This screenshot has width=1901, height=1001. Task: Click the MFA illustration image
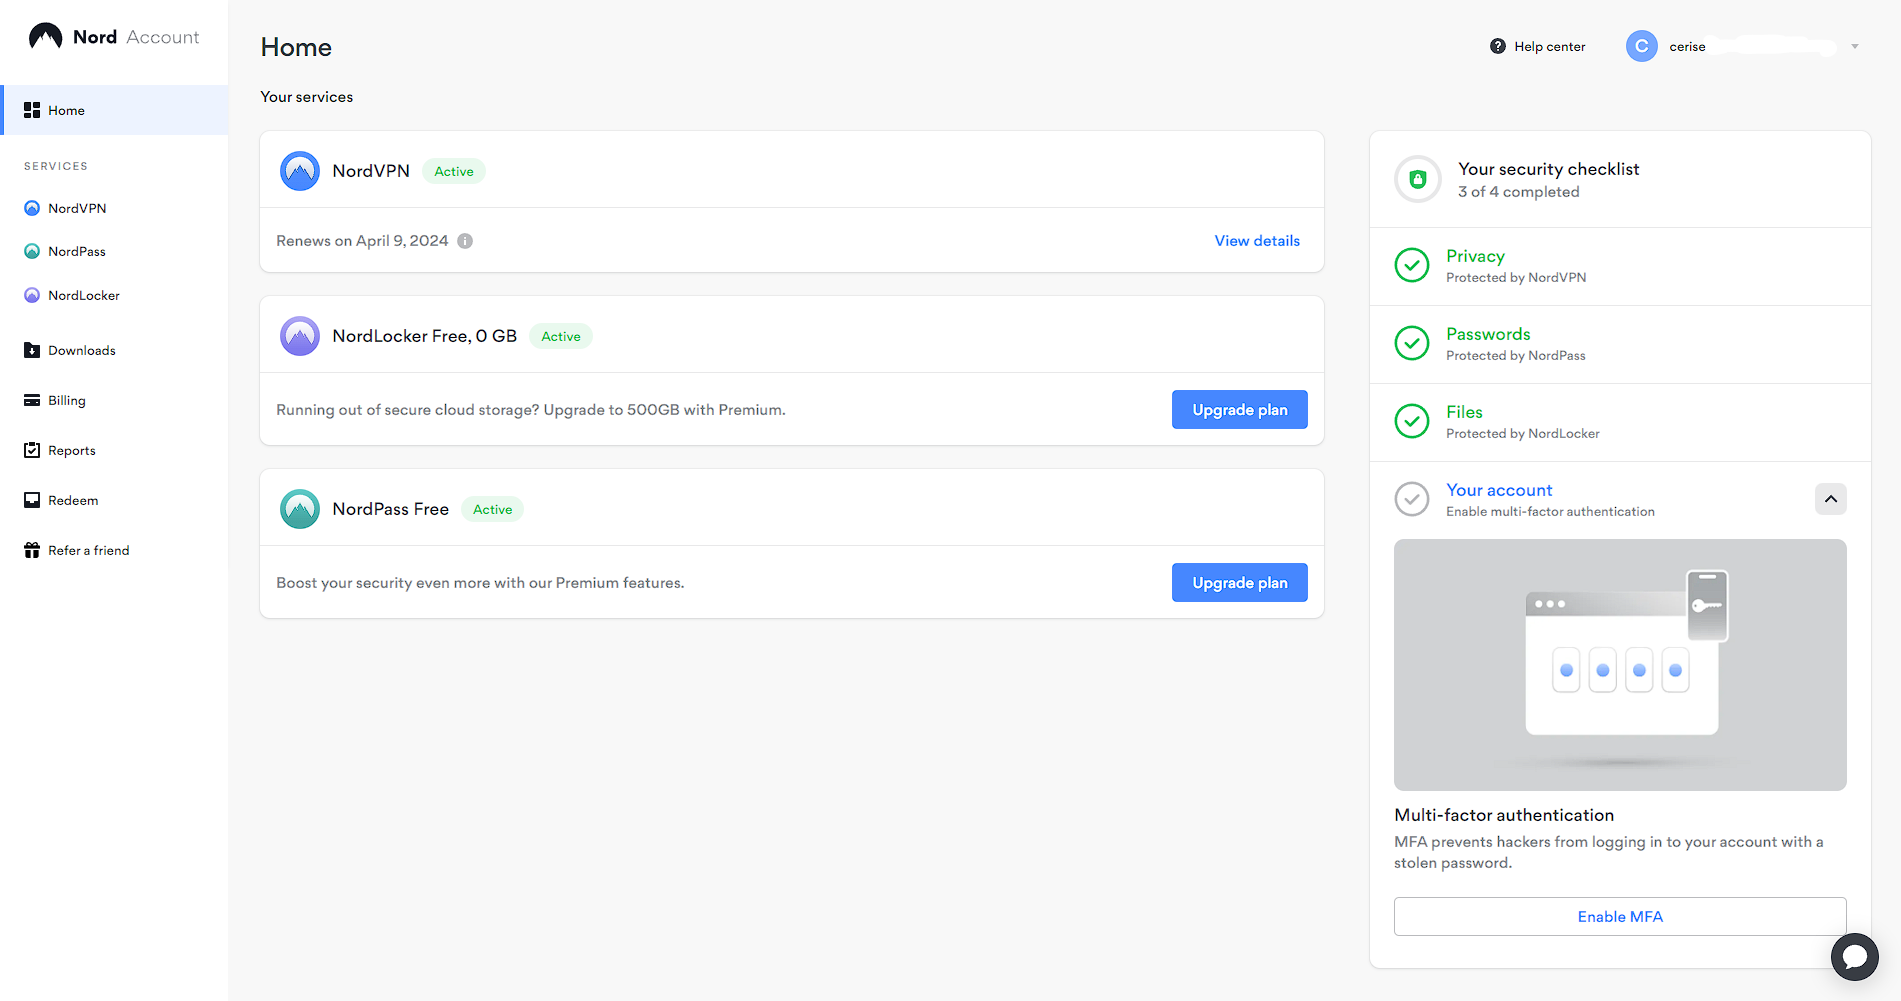click(1620, 665)
